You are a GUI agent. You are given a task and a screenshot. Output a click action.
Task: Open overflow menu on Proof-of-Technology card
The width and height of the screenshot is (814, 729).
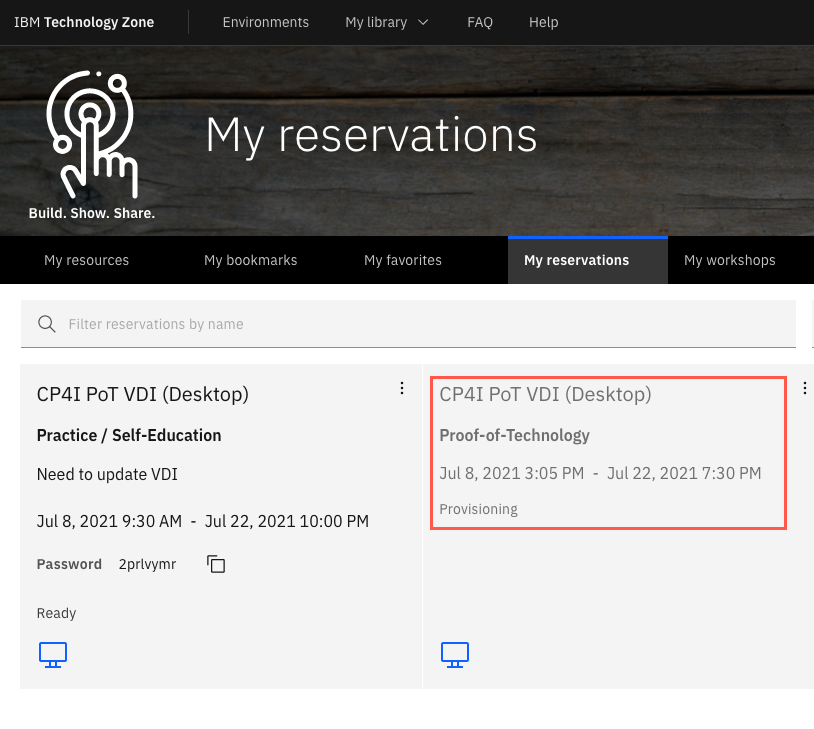pyautogui.click(x=805, y=388)
